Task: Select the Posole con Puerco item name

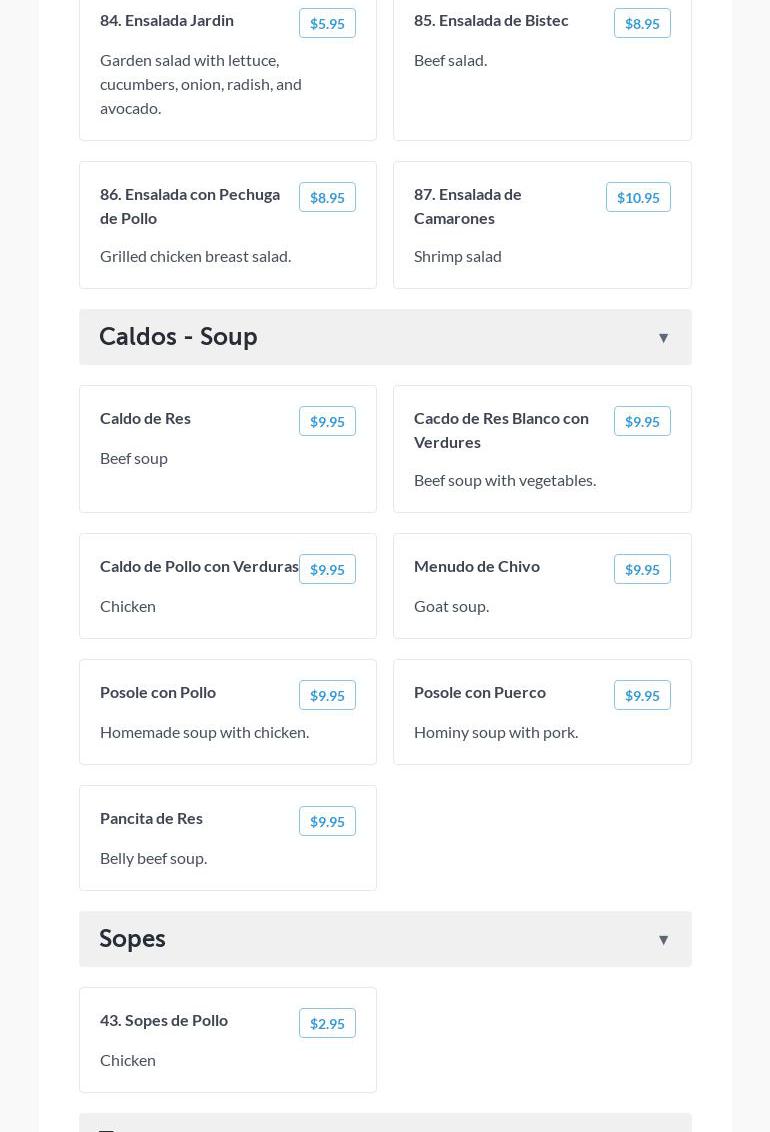Action: (480, 692)
